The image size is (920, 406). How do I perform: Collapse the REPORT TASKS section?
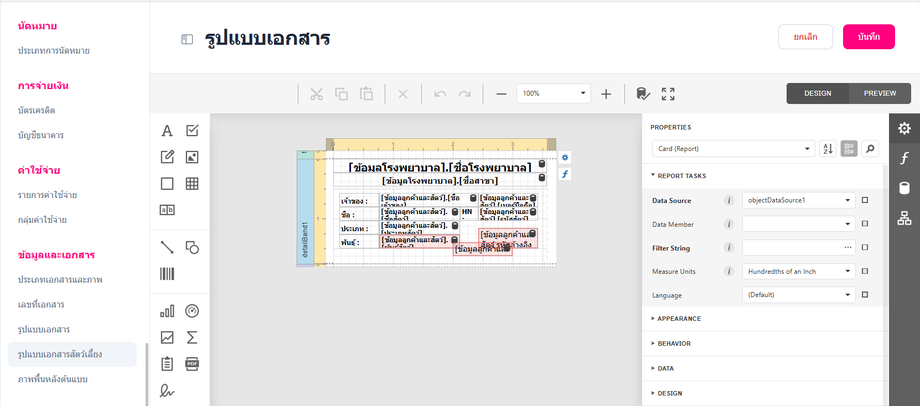[x=679, y=175]
